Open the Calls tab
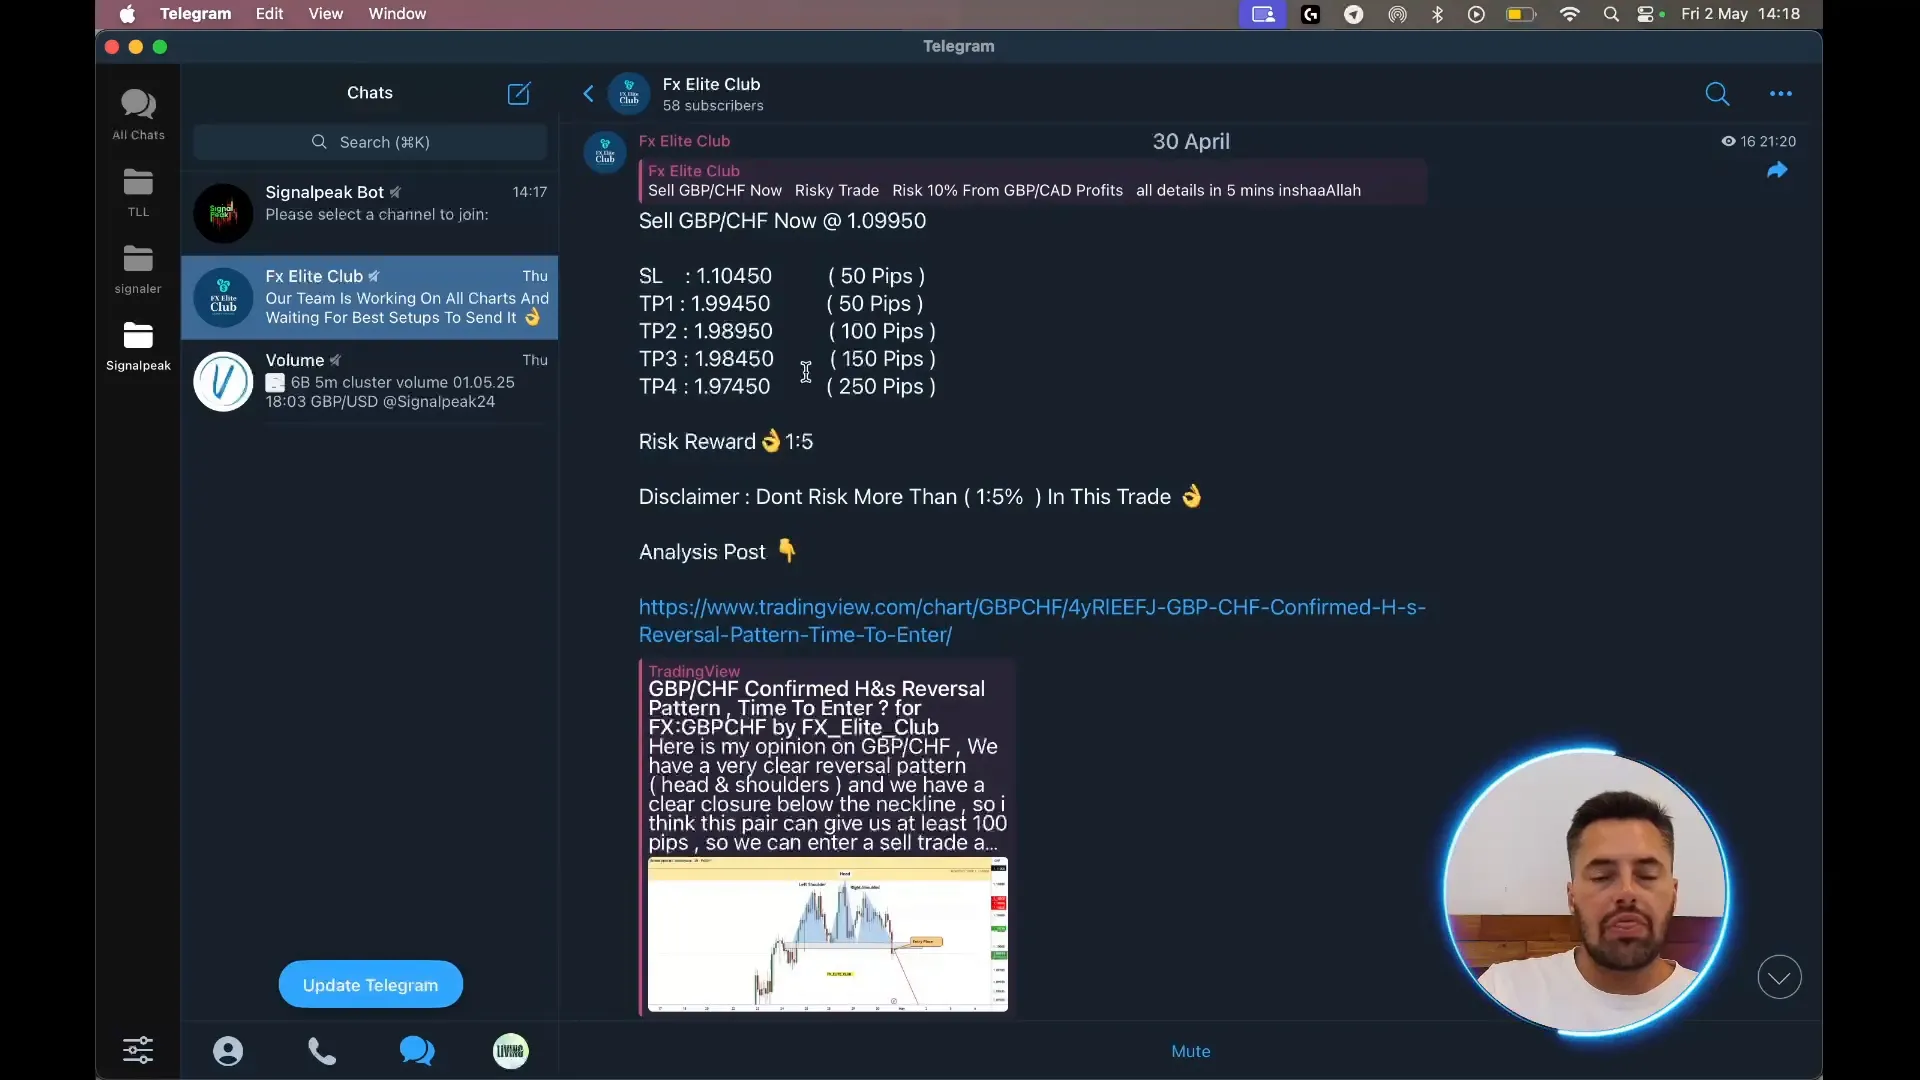The height and width of the screenshot is (1080, 1920). [322, 1051]
